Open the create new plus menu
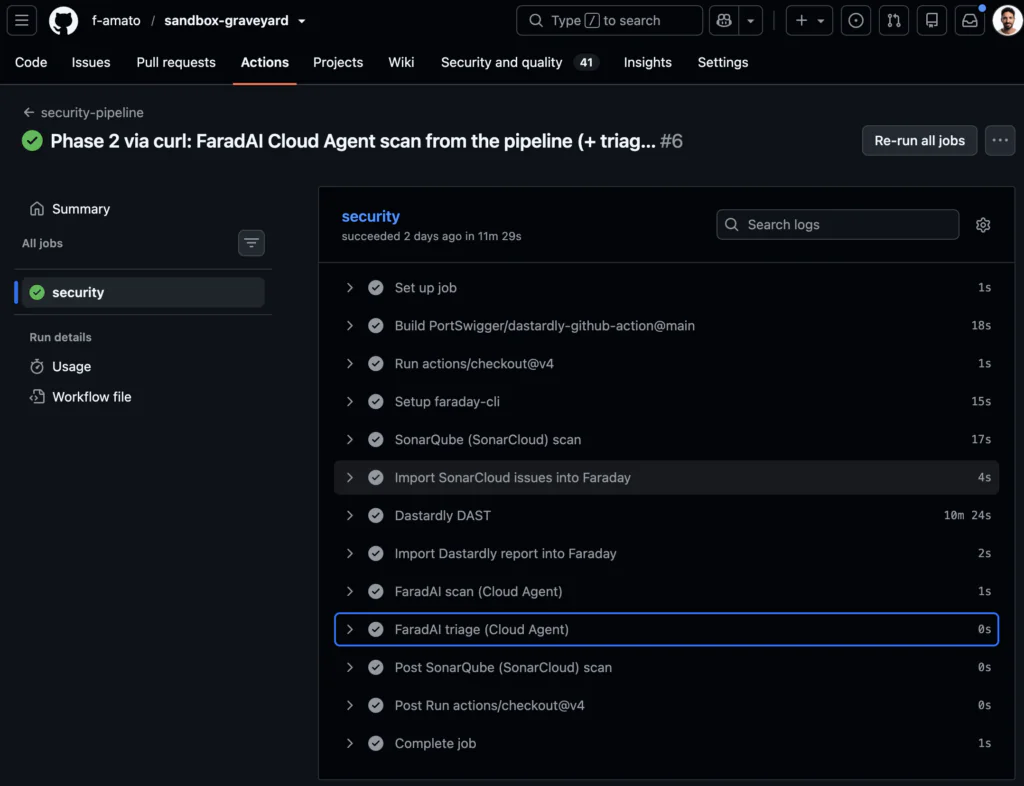This screenshot has width=1024, height=786. tap(809, 21)
